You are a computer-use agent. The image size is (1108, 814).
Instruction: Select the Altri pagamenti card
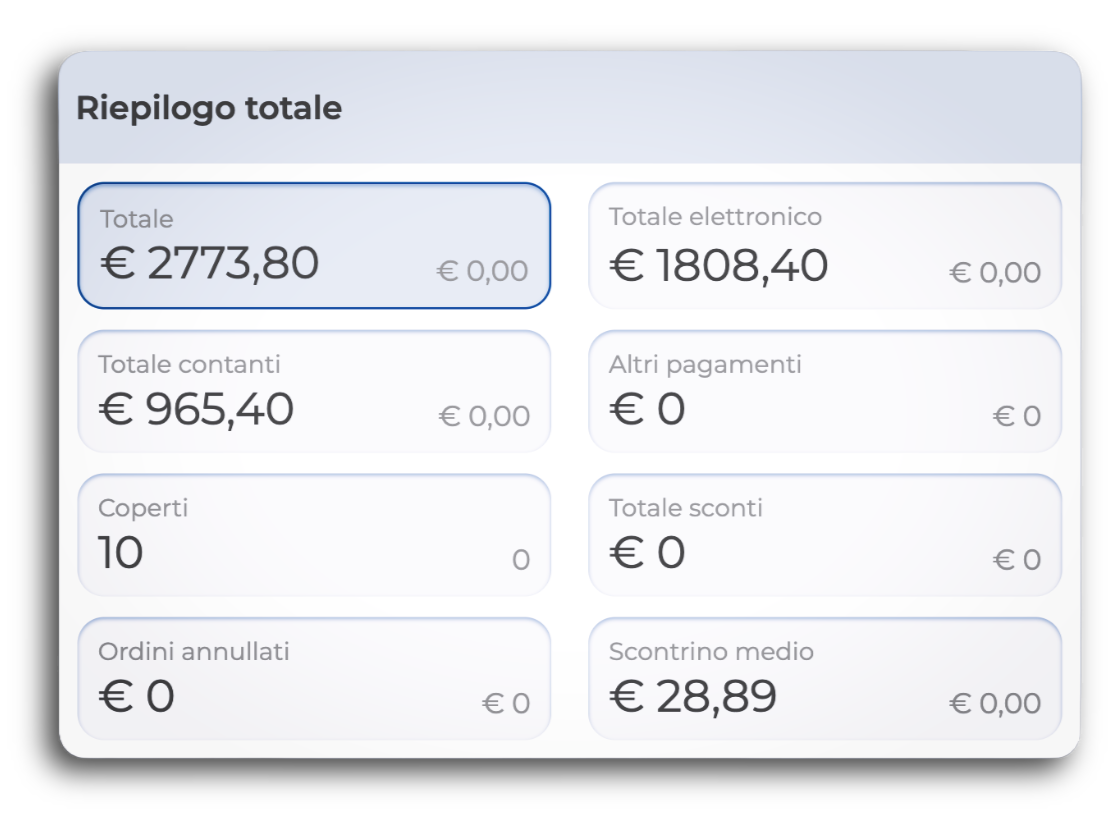(x=824, y=391)
